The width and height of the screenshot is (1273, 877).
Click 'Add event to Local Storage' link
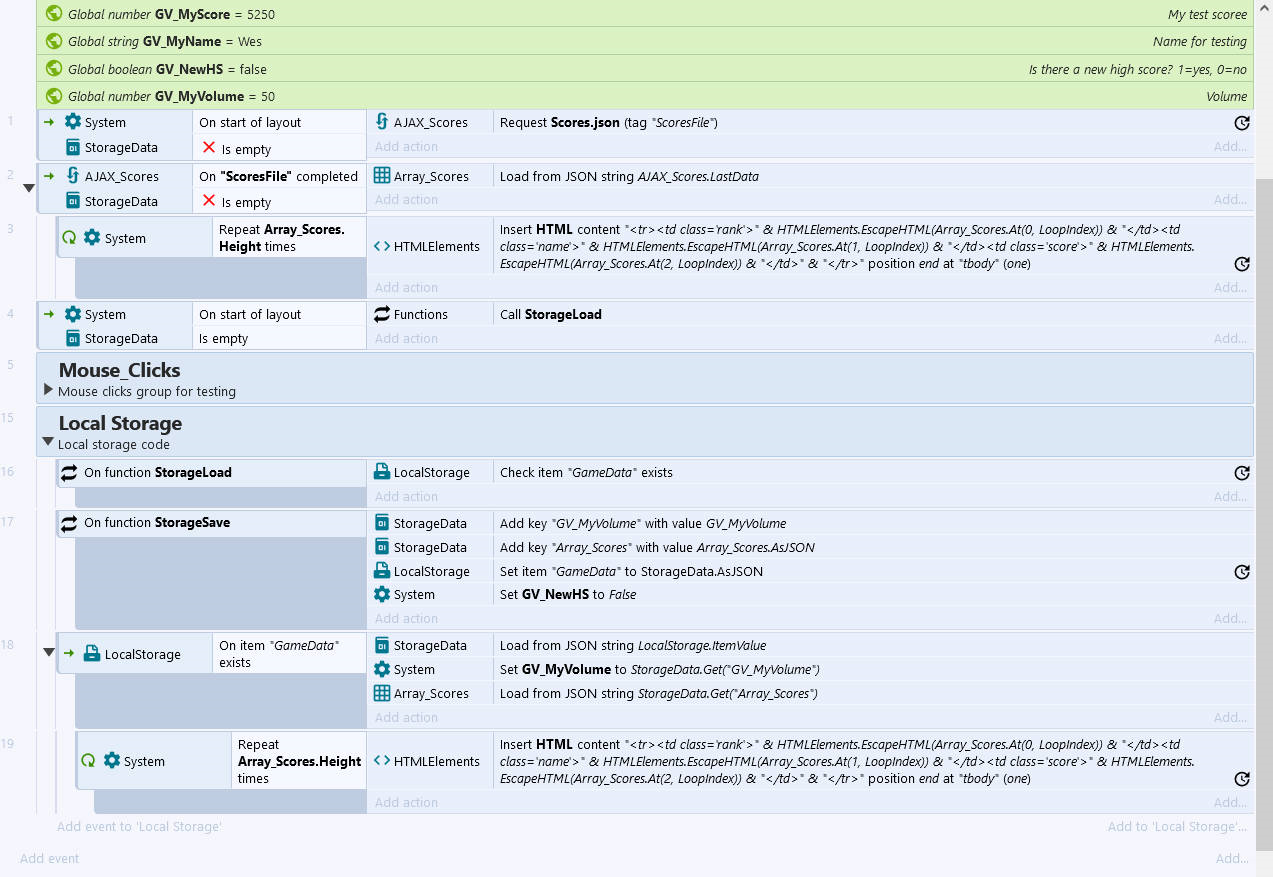click(x=139, y=826)
